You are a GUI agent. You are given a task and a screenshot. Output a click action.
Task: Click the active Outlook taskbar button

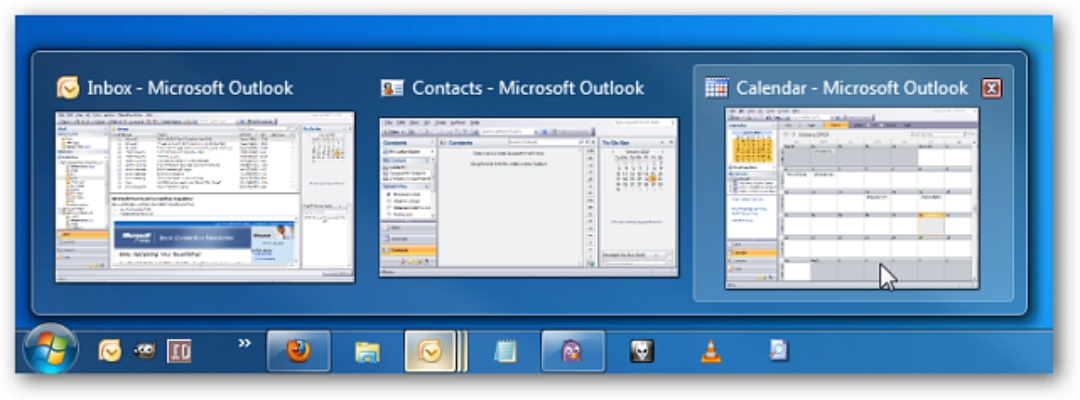click(x=430, y=351)
